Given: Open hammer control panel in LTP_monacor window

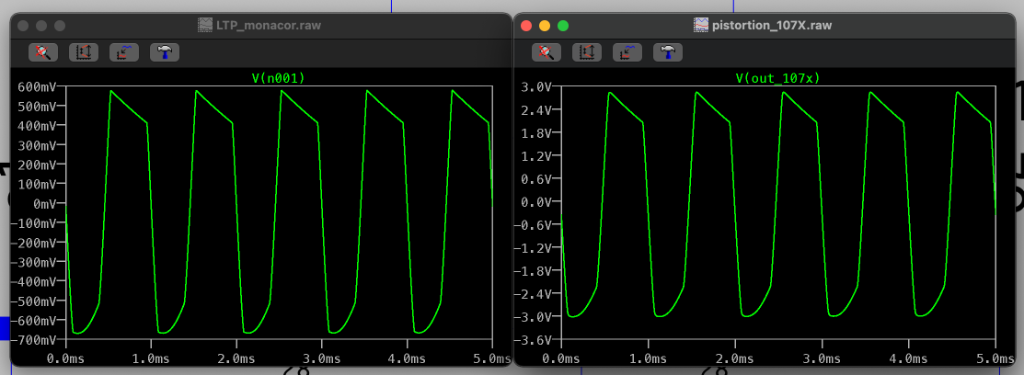Looking at the screenshot, I should (x=165, y=52).
